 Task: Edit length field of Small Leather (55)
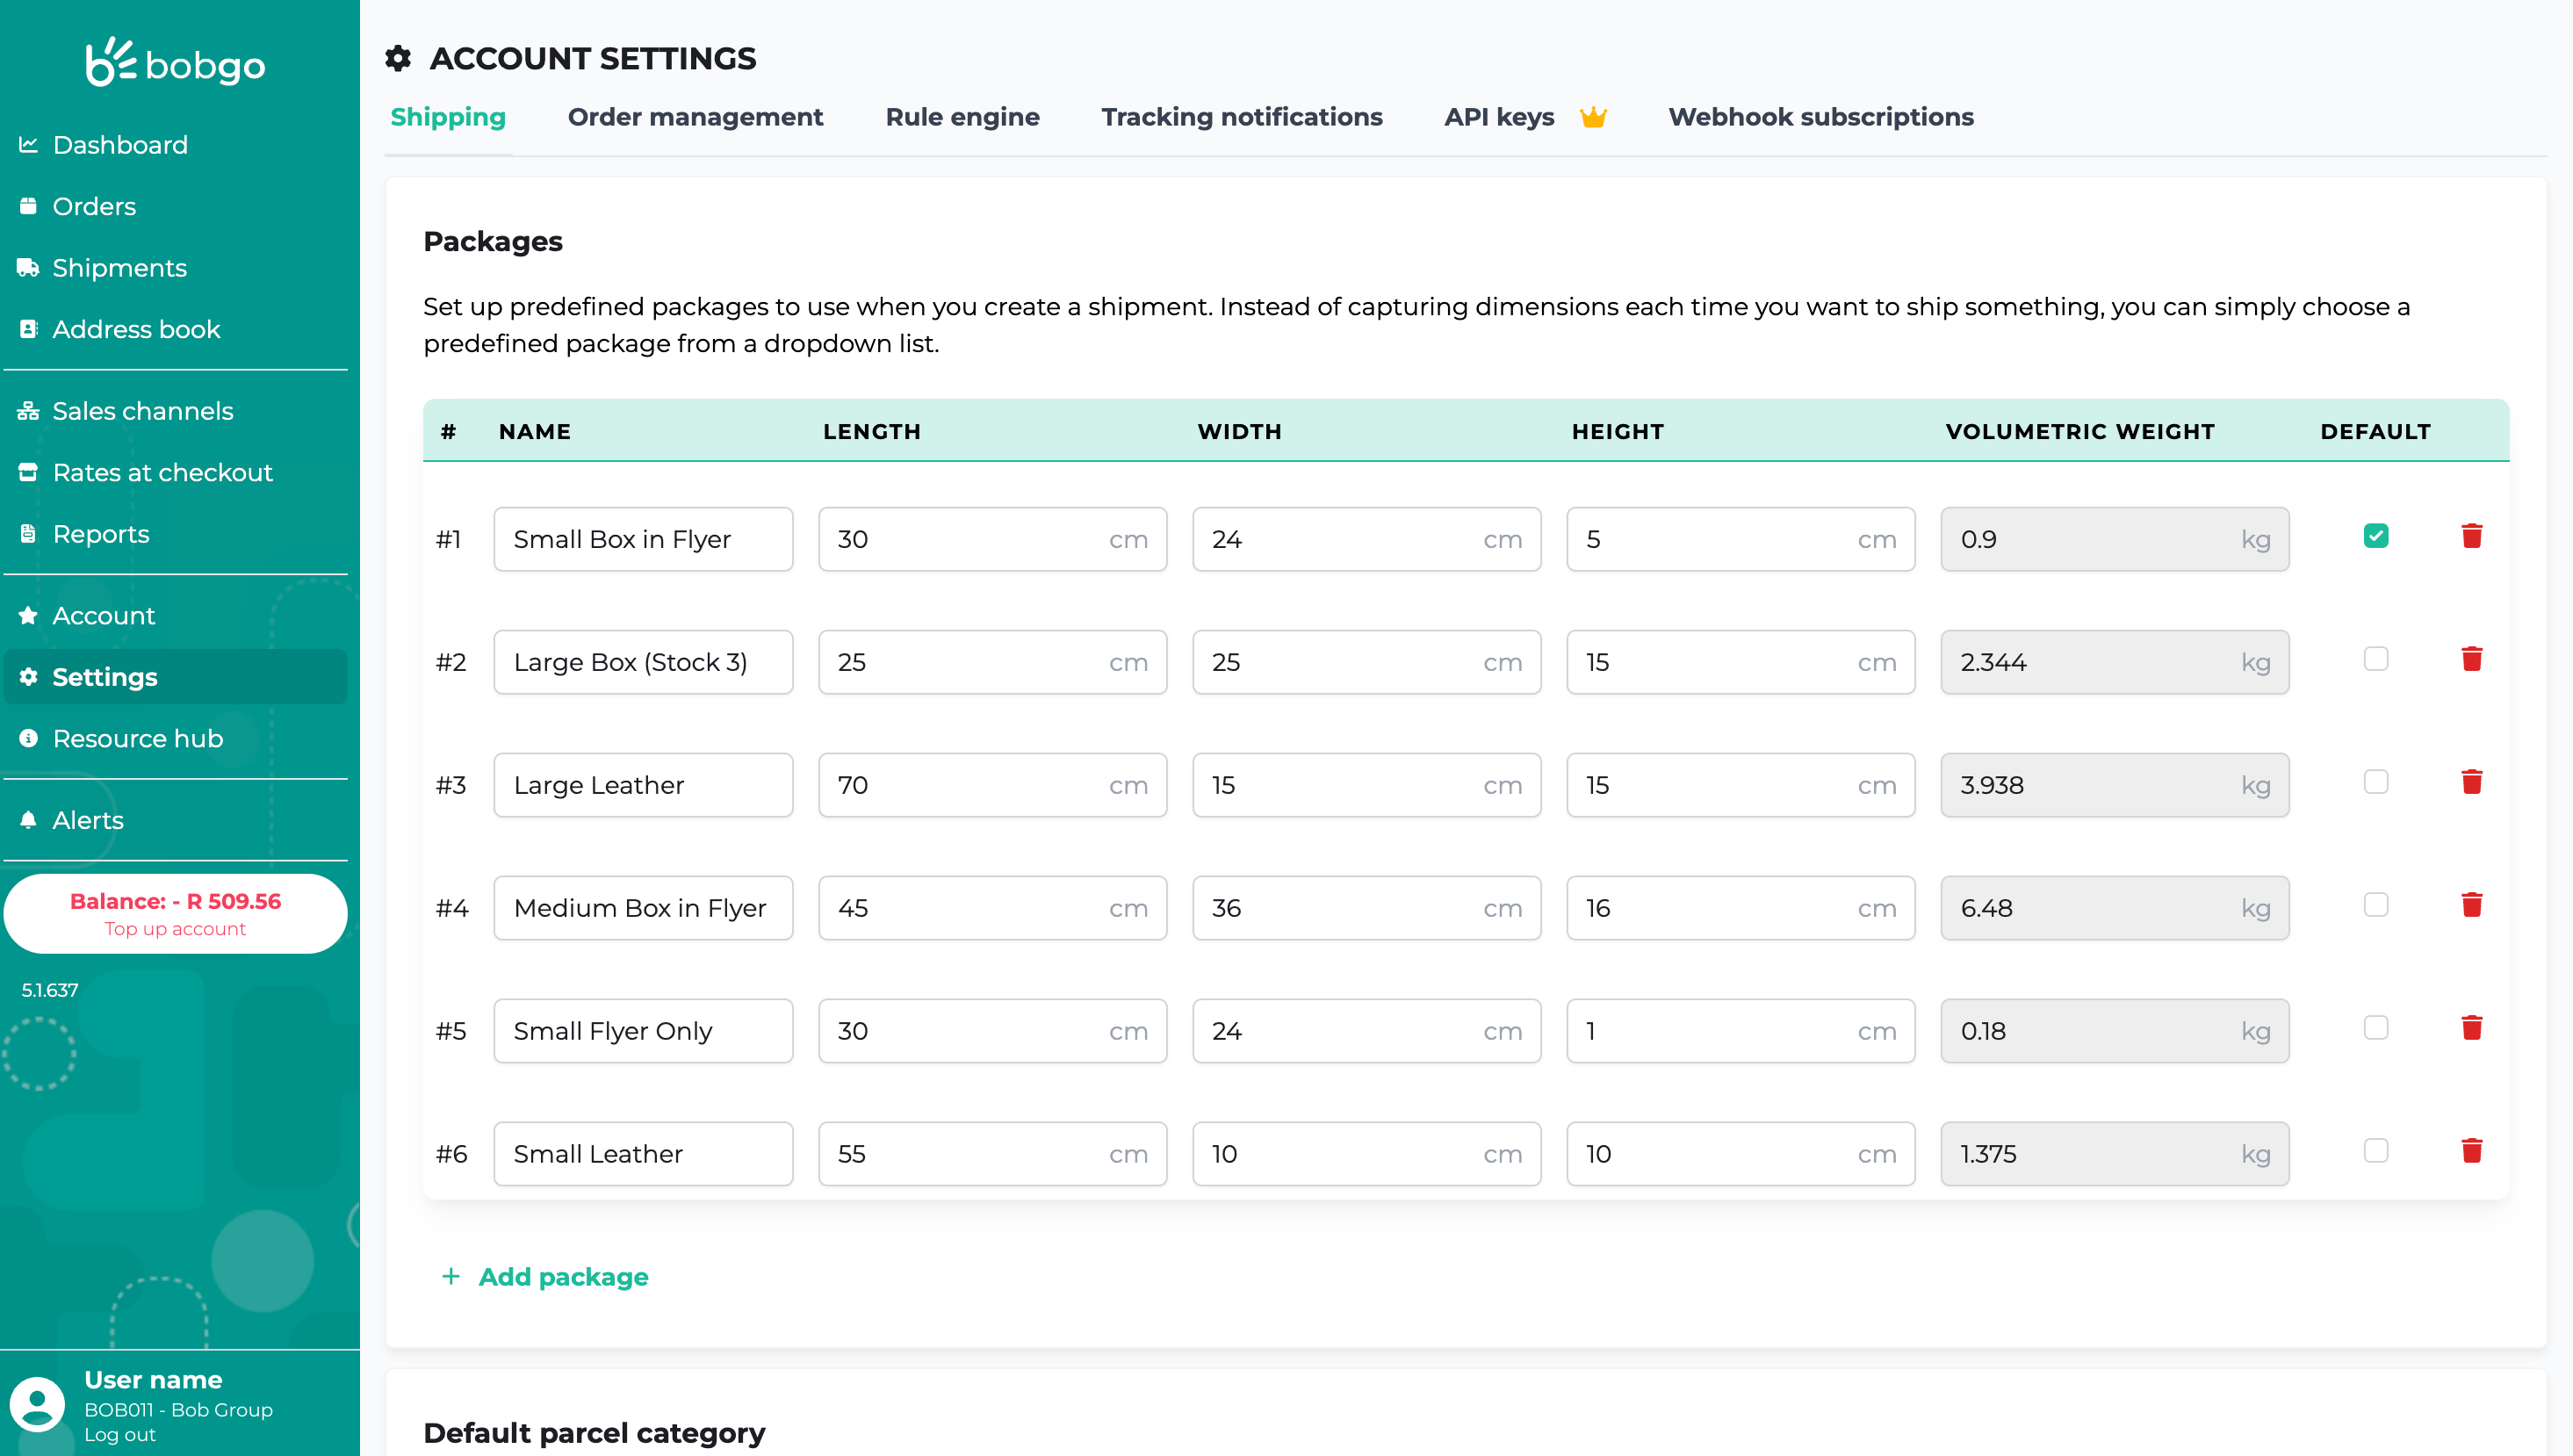pyautogui.click(x=992, y=1154)
